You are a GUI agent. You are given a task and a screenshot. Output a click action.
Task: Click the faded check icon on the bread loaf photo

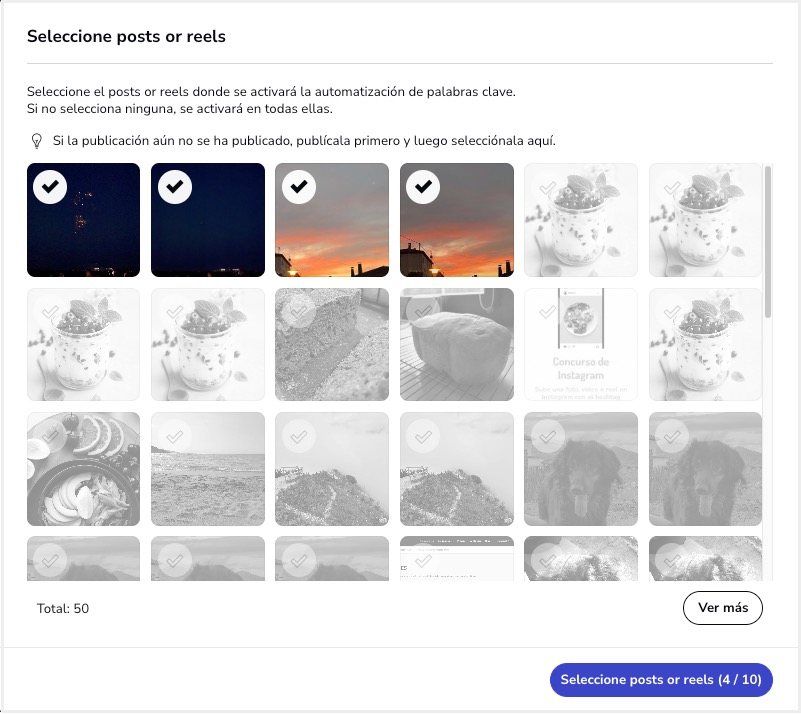[423, 313]
